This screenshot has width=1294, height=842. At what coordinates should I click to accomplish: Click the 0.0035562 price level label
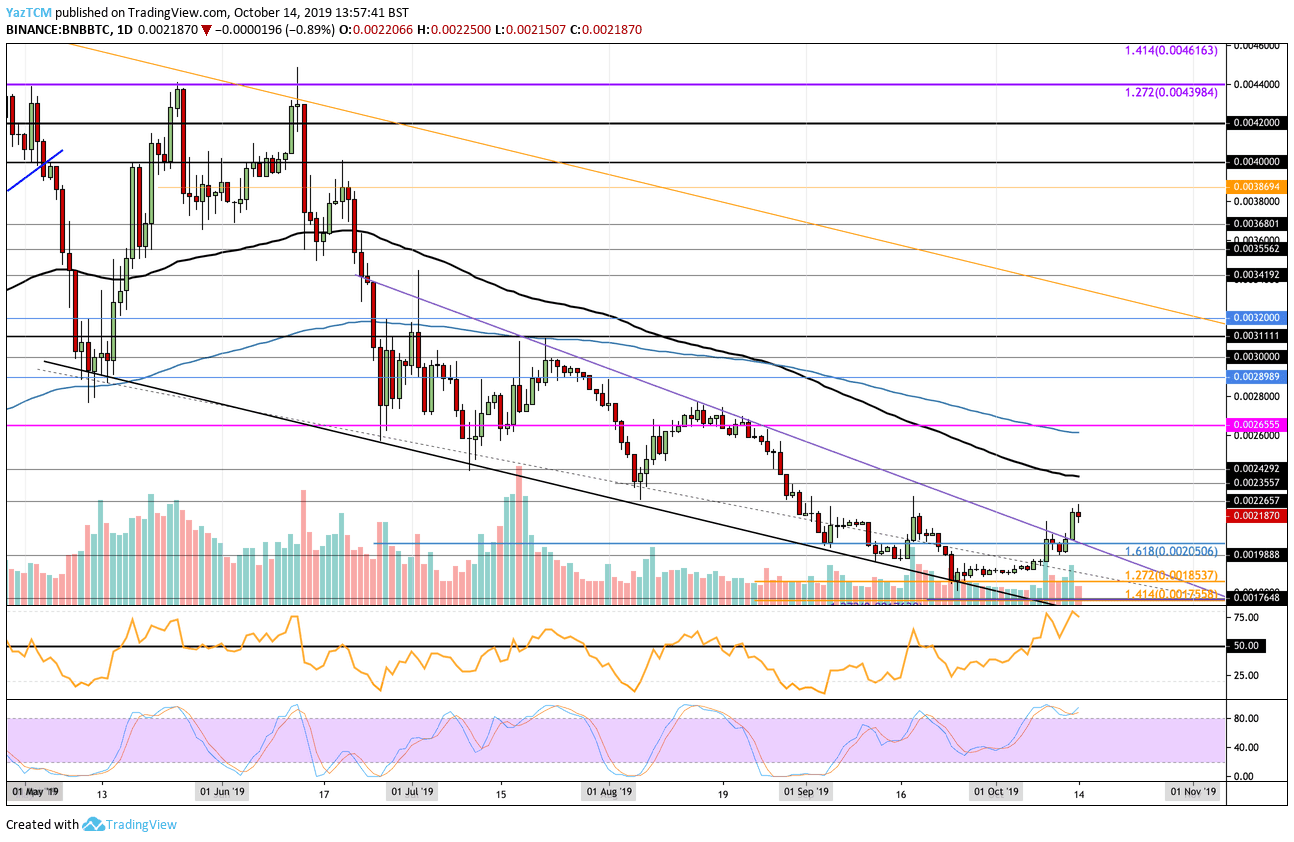(1257, 249)
